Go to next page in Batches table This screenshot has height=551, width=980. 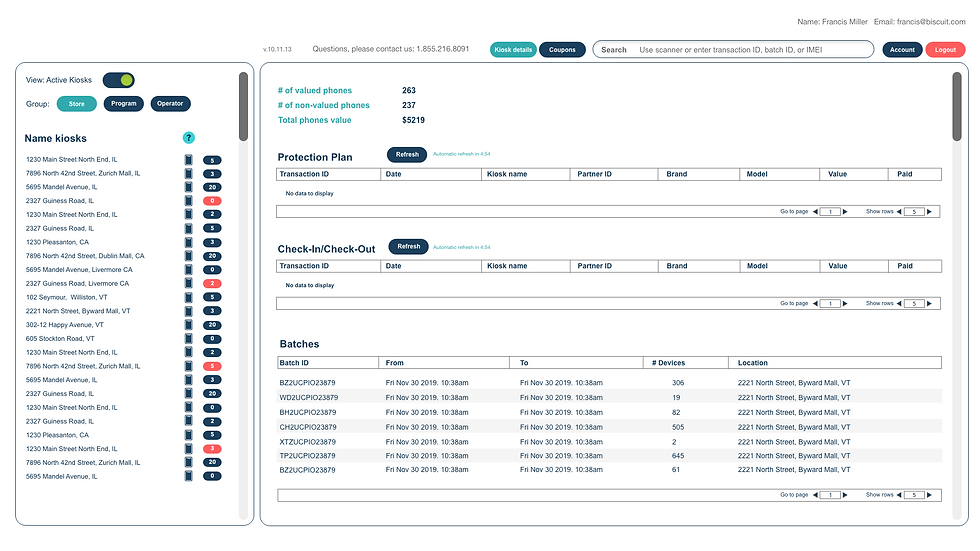(x=845, y=495)
